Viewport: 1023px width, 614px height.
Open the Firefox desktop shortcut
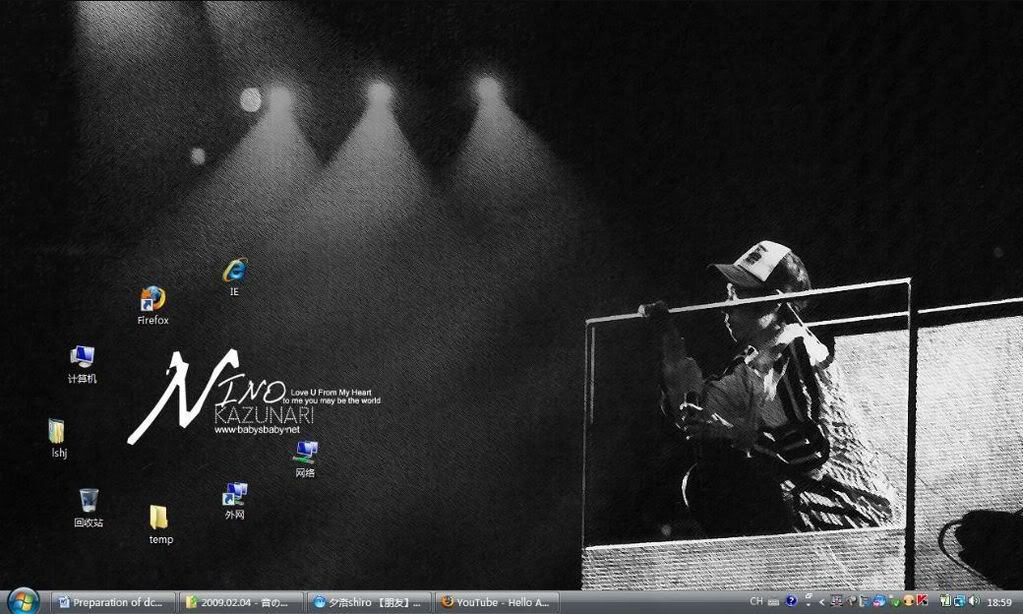tap(152, 300)
